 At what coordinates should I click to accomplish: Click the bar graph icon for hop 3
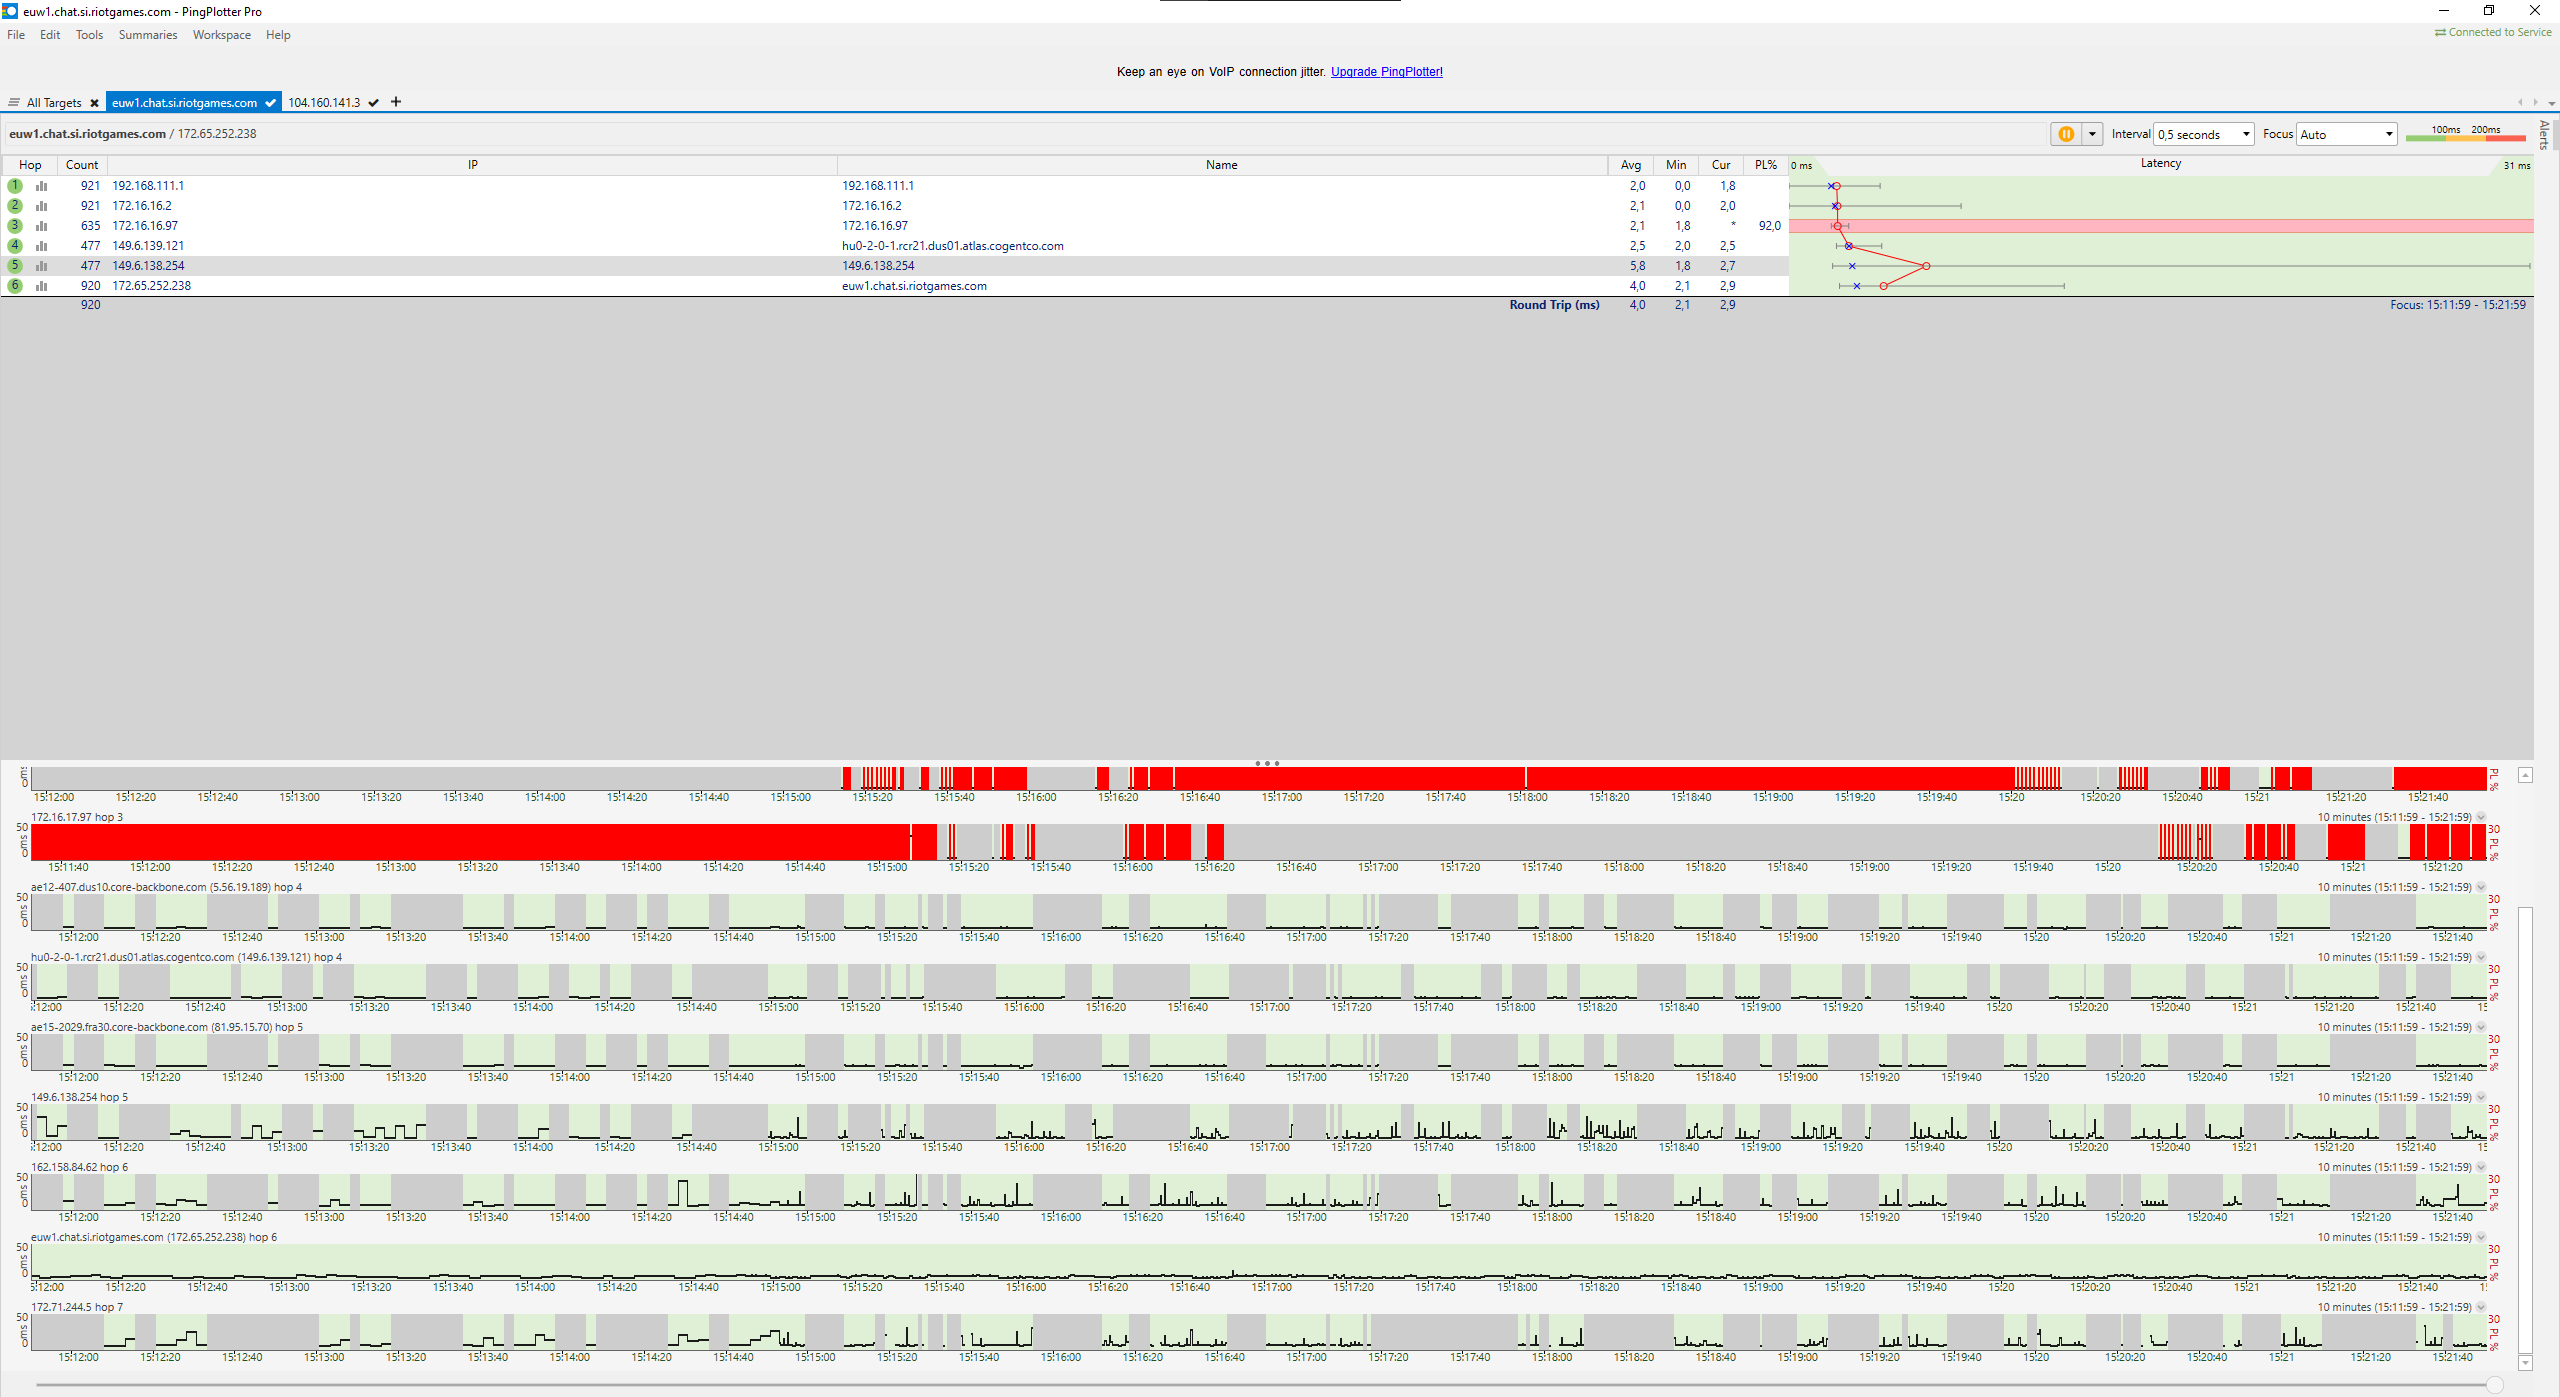tap(42, 226)
